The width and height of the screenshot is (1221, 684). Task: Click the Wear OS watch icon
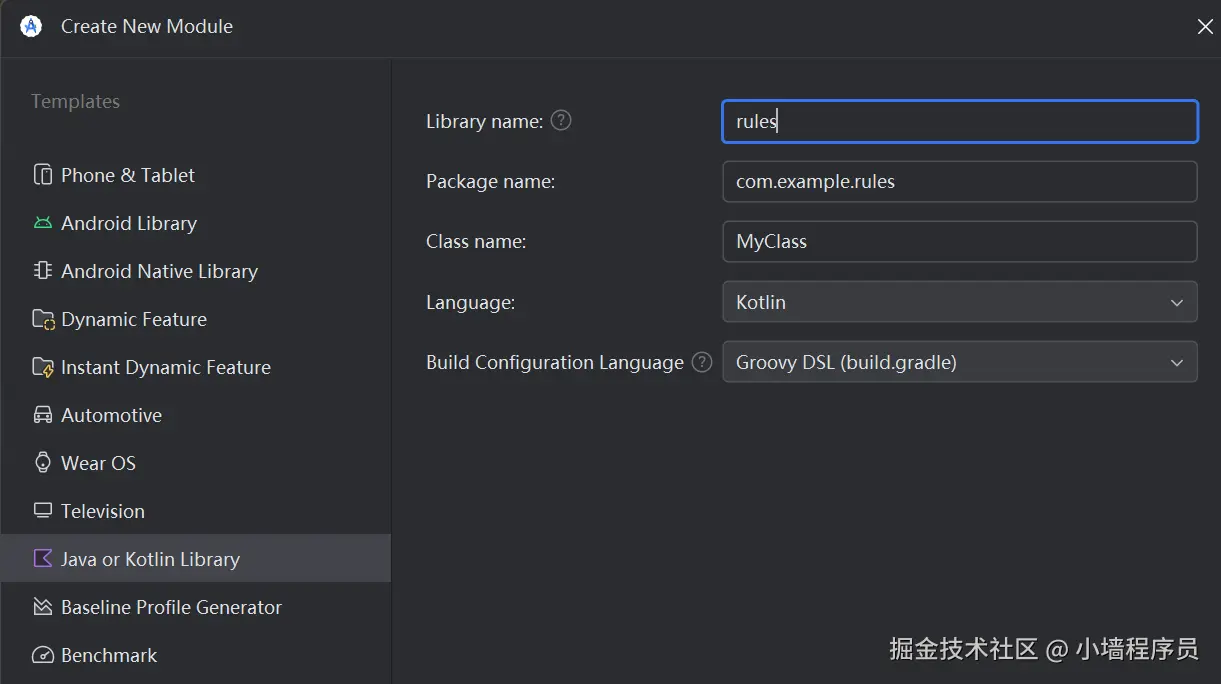pyautogui.click(x=43, y=463)
